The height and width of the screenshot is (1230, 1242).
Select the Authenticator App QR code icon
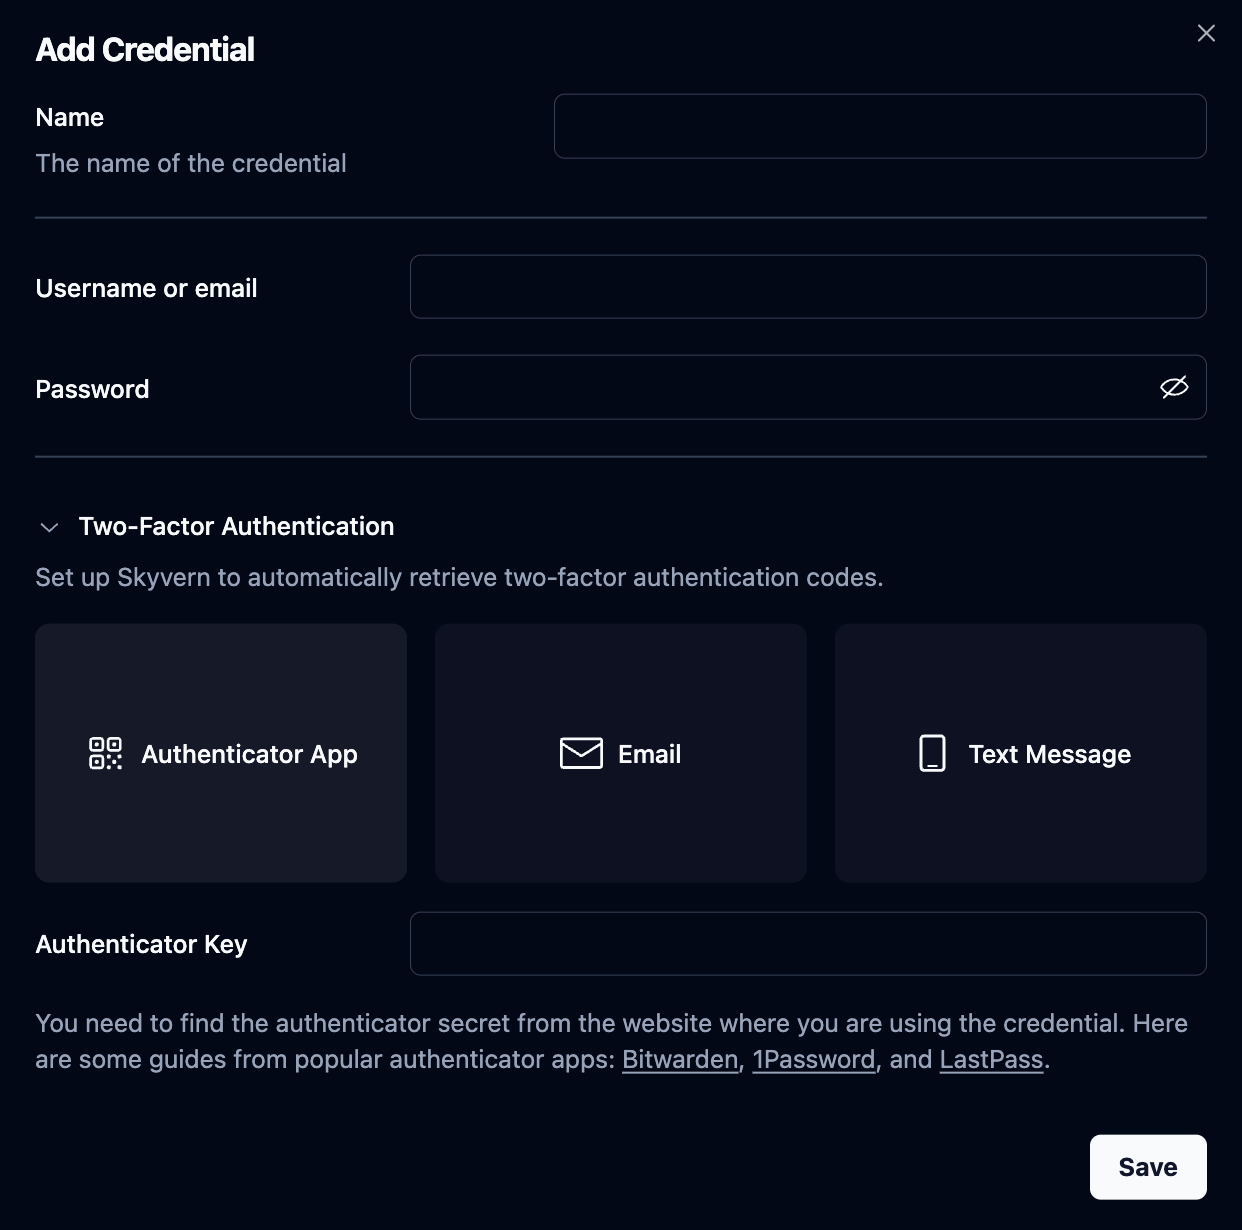pyautogui.click(x=105, y=754)
